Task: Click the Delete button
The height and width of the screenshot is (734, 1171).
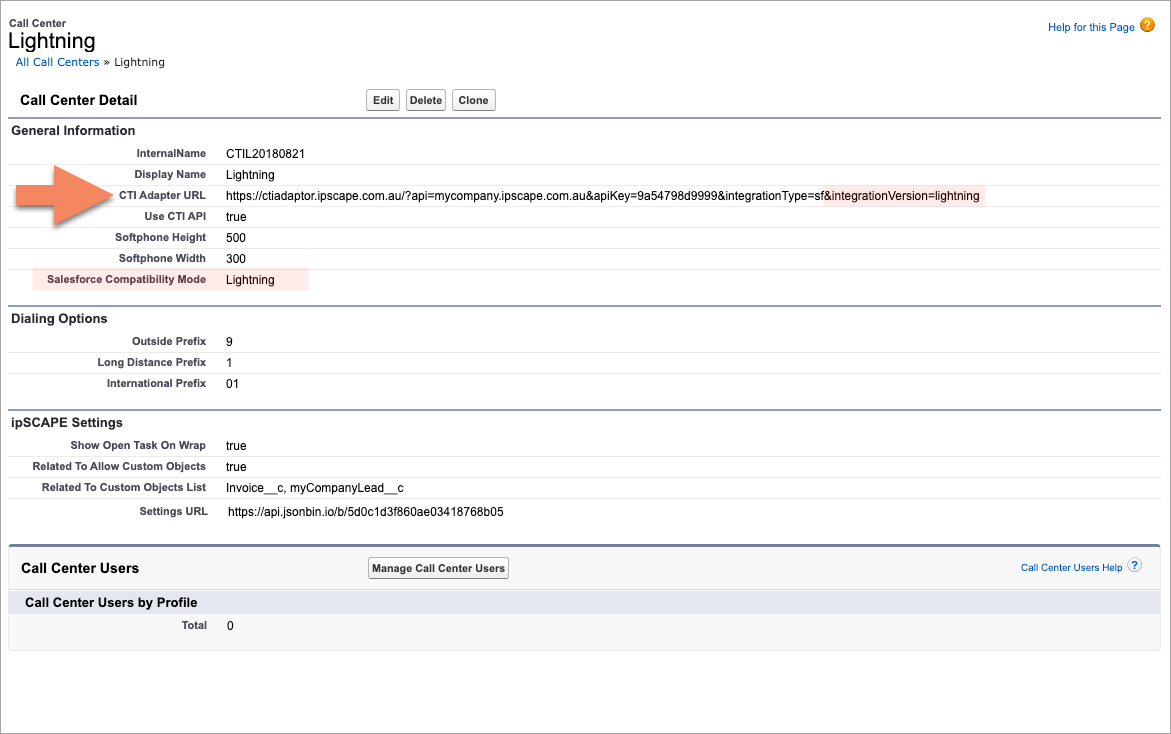Action: click(425, 99)
